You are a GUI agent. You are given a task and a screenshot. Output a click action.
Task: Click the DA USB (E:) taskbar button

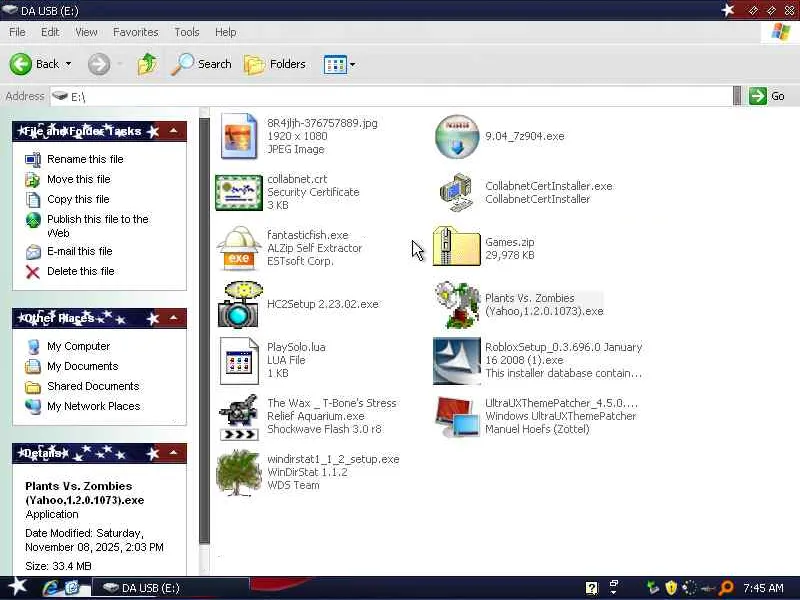click(170, 588)
